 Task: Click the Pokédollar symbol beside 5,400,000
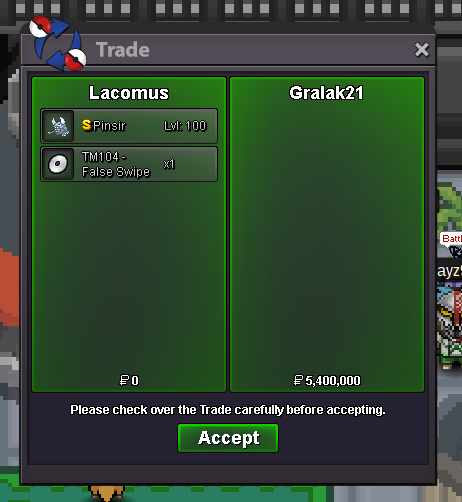pos(298,380)
